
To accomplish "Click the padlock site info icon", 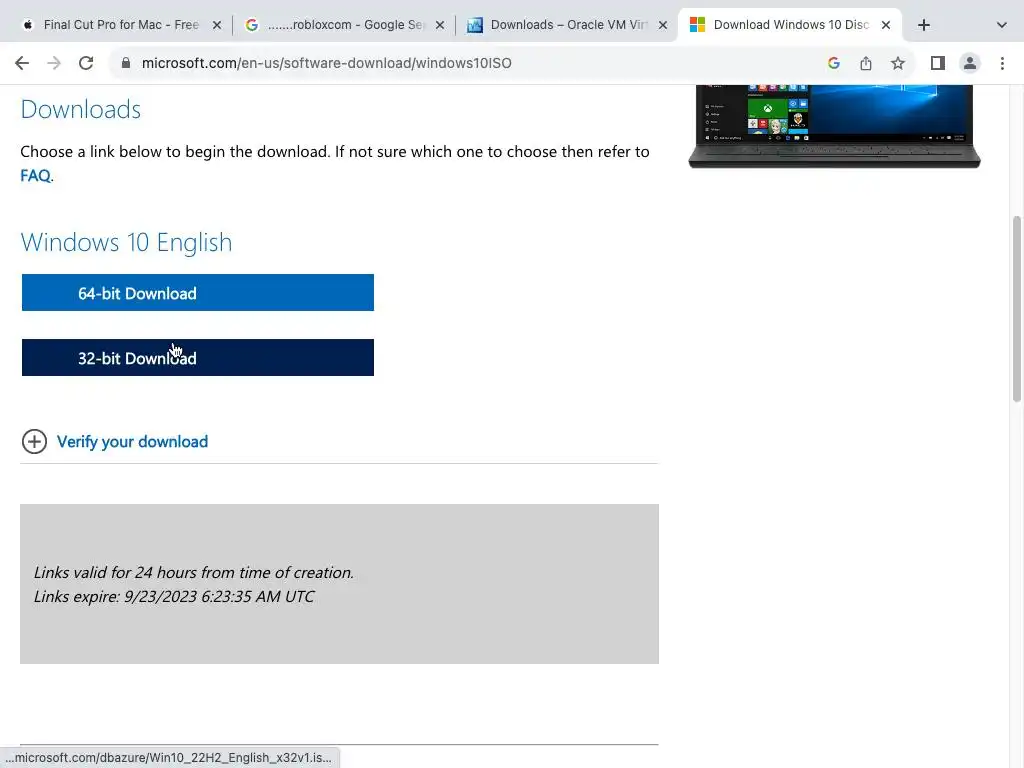I will 126,63.
